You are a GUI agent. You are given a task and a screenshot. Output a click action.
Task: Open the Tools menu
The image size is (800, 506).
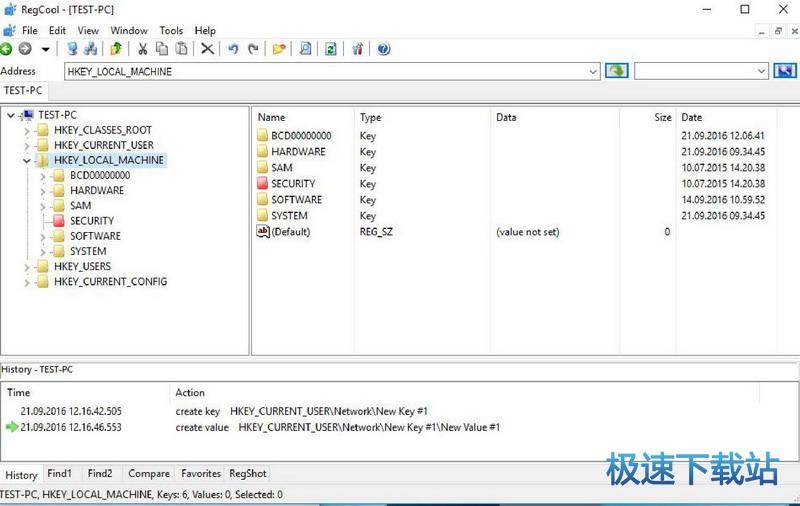click(x=171, y=31)
